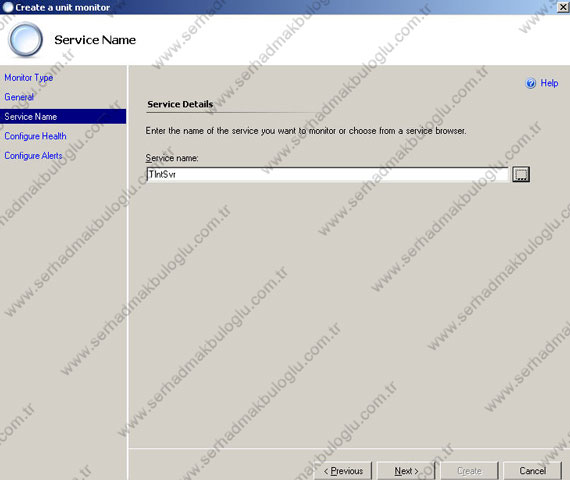570x480 pixels.
Task: Click the 'Service Name' page title text
Action: (x=95, y=40)
